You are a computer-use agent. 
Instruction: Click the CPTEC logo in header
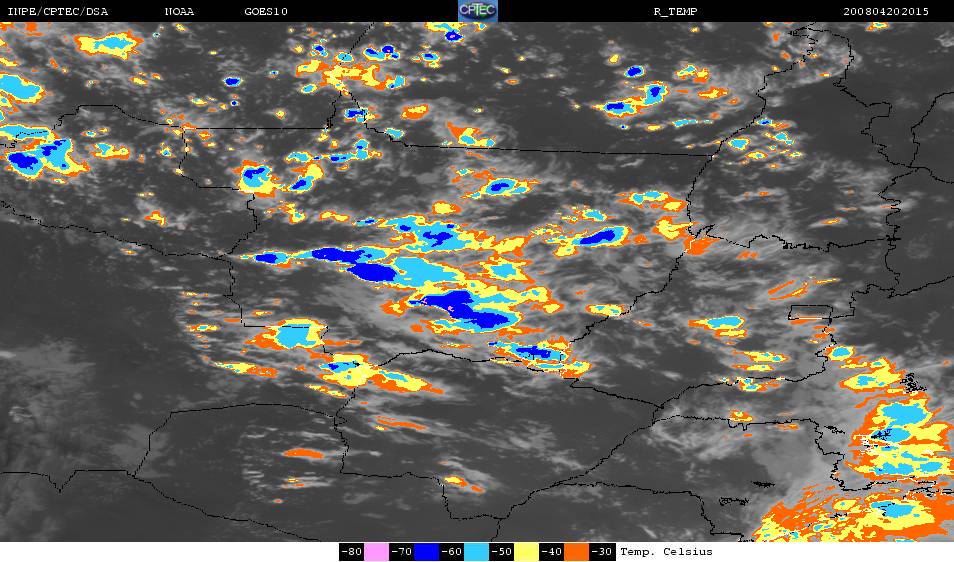(x=478, y=11)
